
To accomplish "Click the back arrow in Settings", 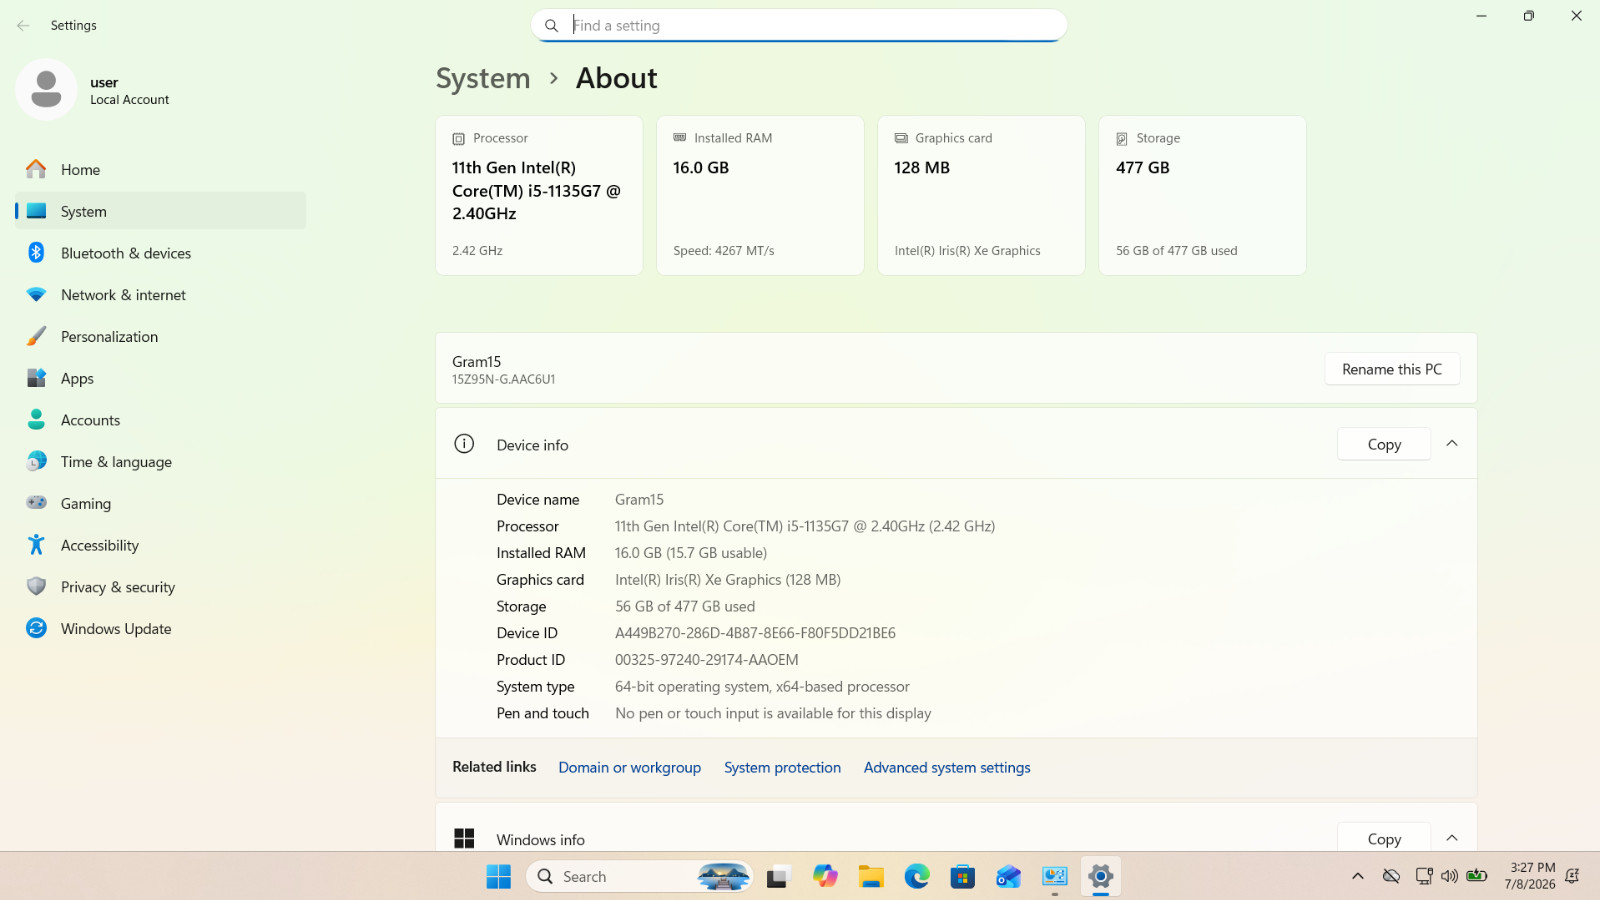I will 23,25.
